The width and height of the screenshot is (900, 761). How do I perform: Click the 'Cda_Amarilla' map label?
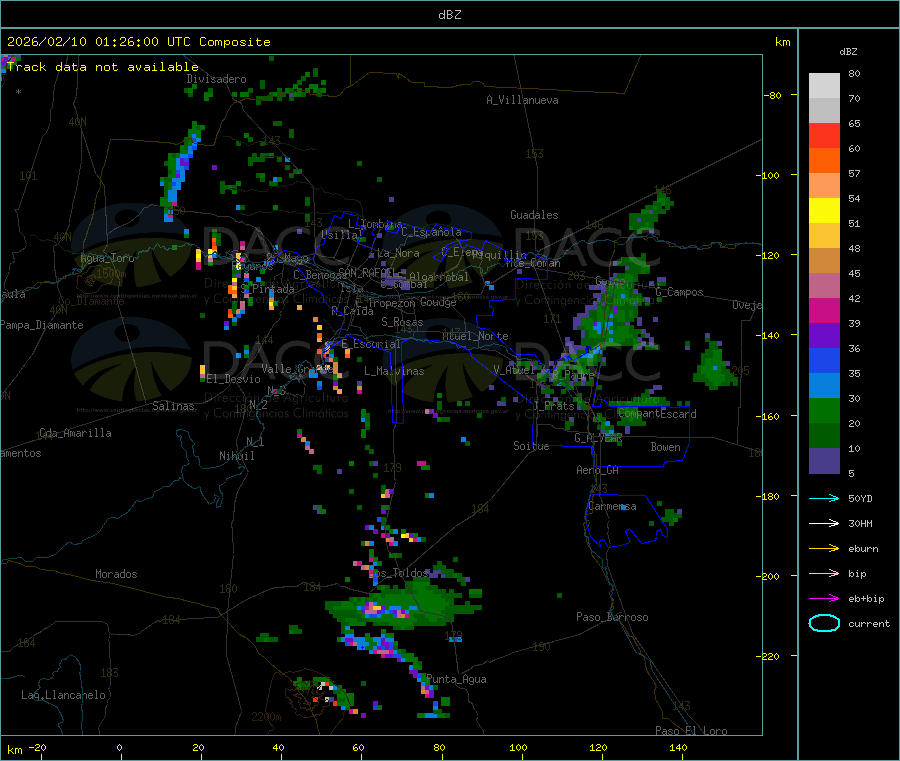[x=75, y=433]
